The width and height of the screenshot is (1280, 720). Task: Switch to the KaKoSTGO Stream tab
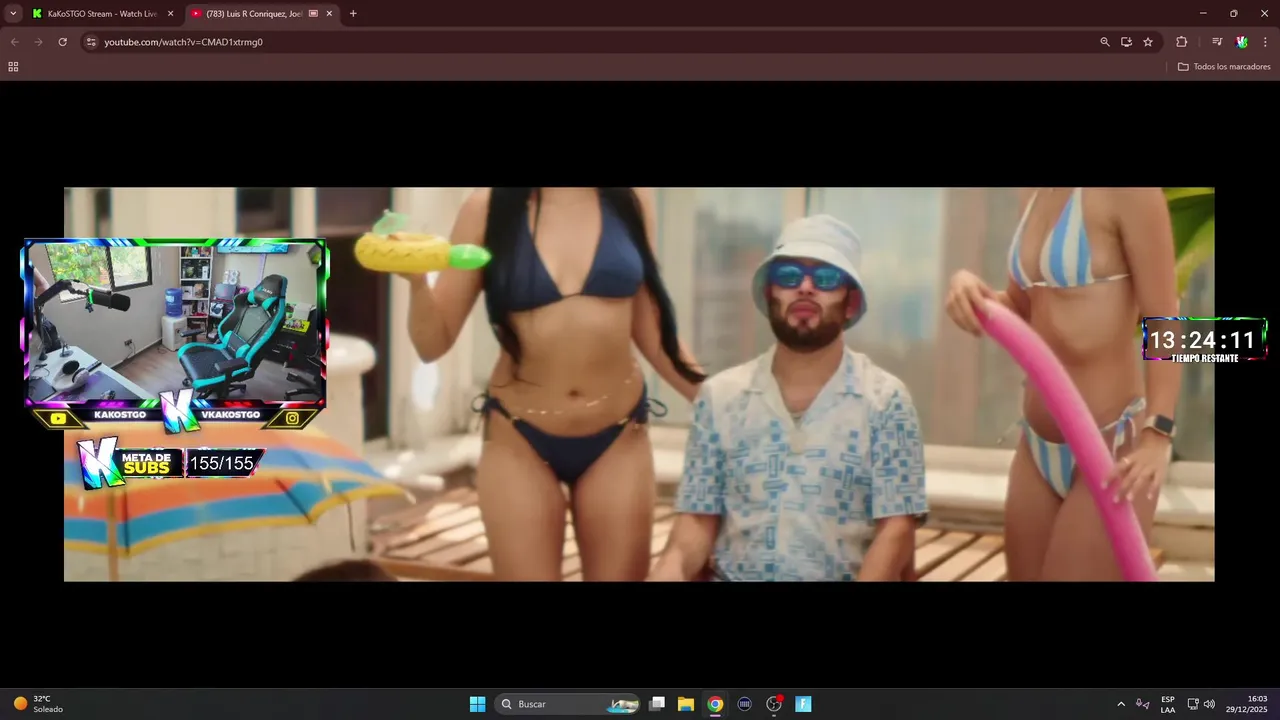[102, 13]
